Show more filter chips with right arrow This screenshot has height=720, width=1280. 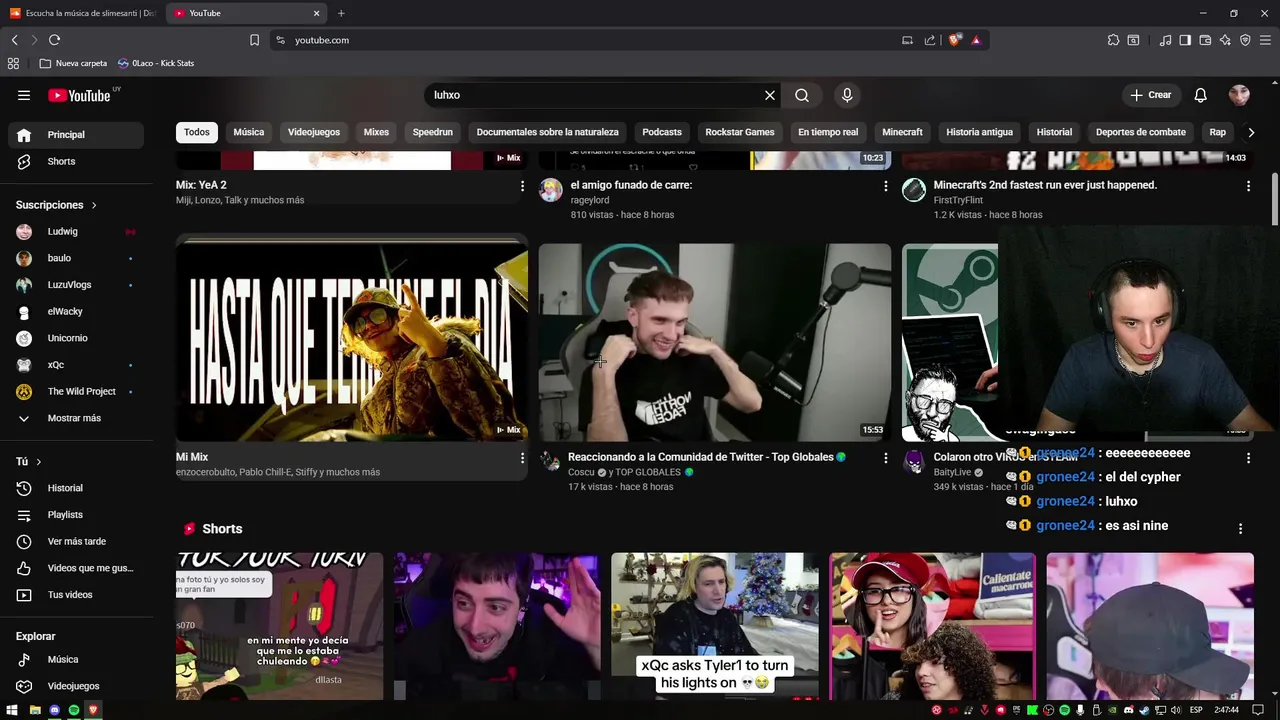click(x=1251, y=132)
